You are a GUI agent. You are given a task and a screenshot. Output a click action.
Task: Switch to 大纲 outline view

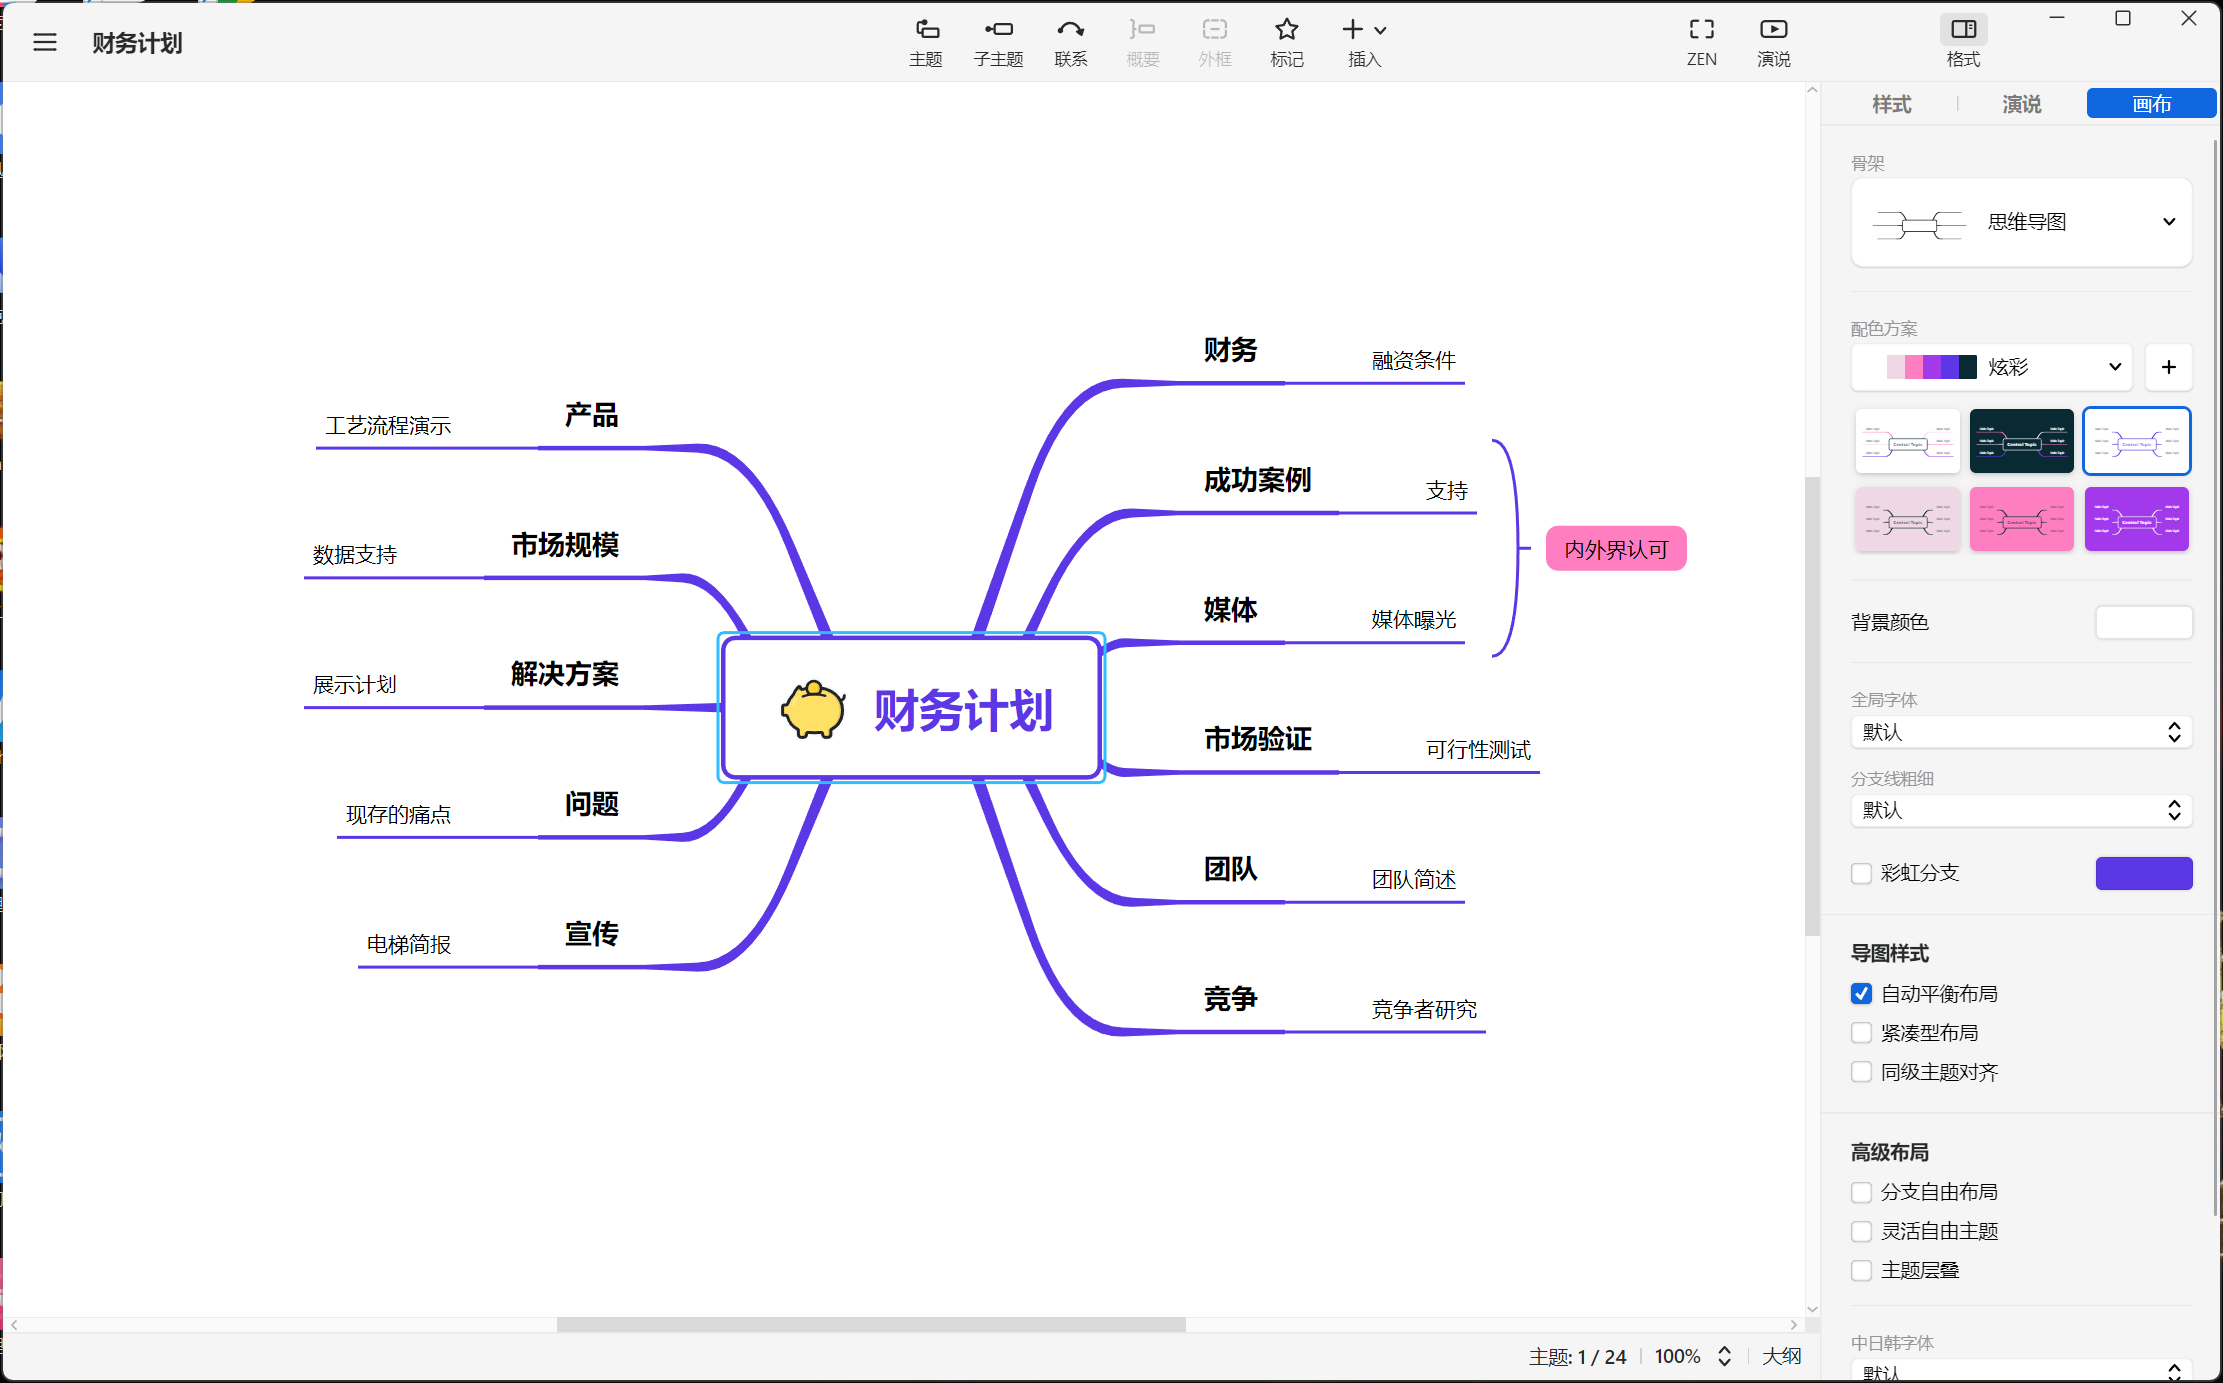pyautogui.click(x=1781, y=1356)
